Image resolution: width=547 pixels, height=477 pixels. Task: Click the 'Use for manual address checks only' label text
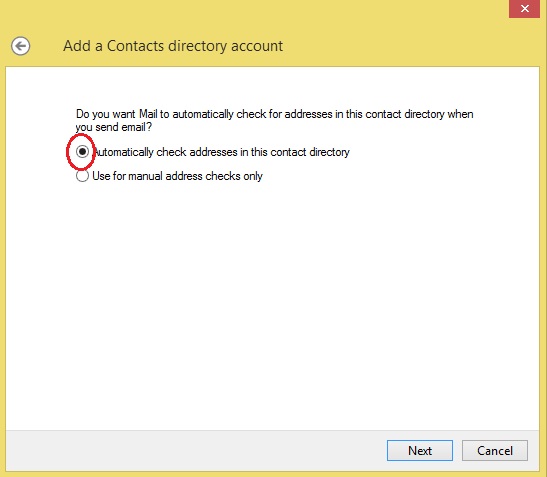pos(177,176)
